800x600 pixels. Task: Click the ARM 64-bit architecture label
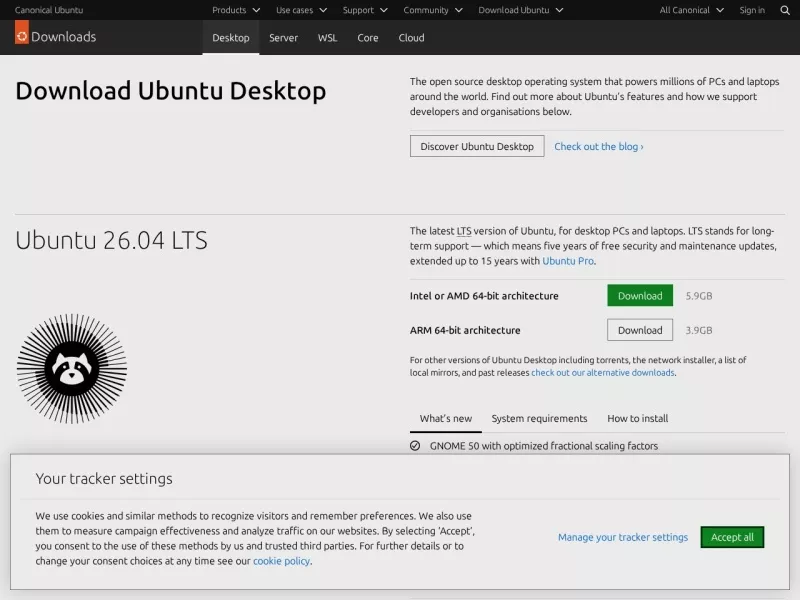465,330
